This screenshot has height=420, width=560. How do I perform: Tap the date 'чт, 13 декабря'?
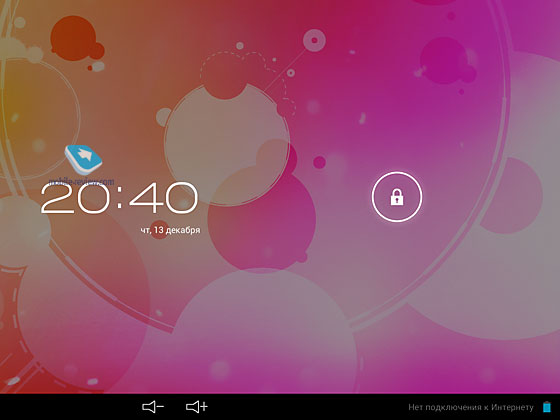[x=170, y=230]
